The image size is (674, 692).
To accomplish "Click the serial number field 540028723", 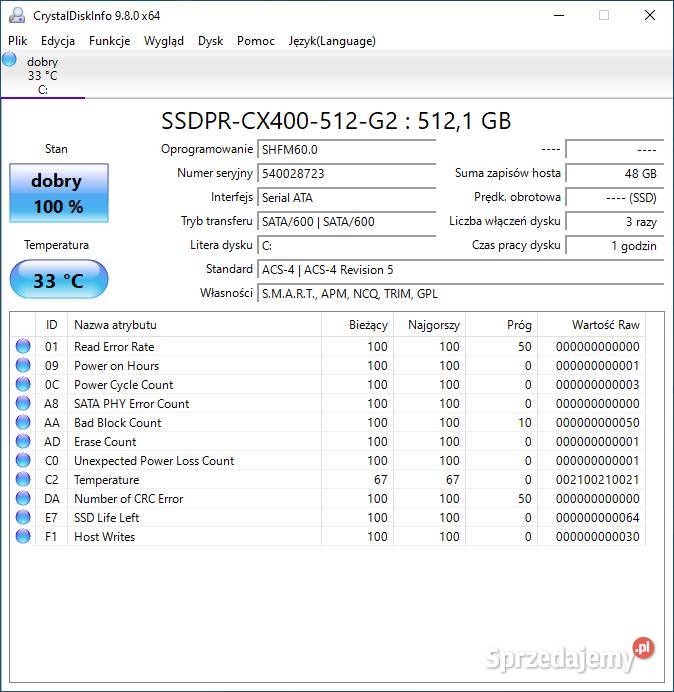I will pos(346,173).
